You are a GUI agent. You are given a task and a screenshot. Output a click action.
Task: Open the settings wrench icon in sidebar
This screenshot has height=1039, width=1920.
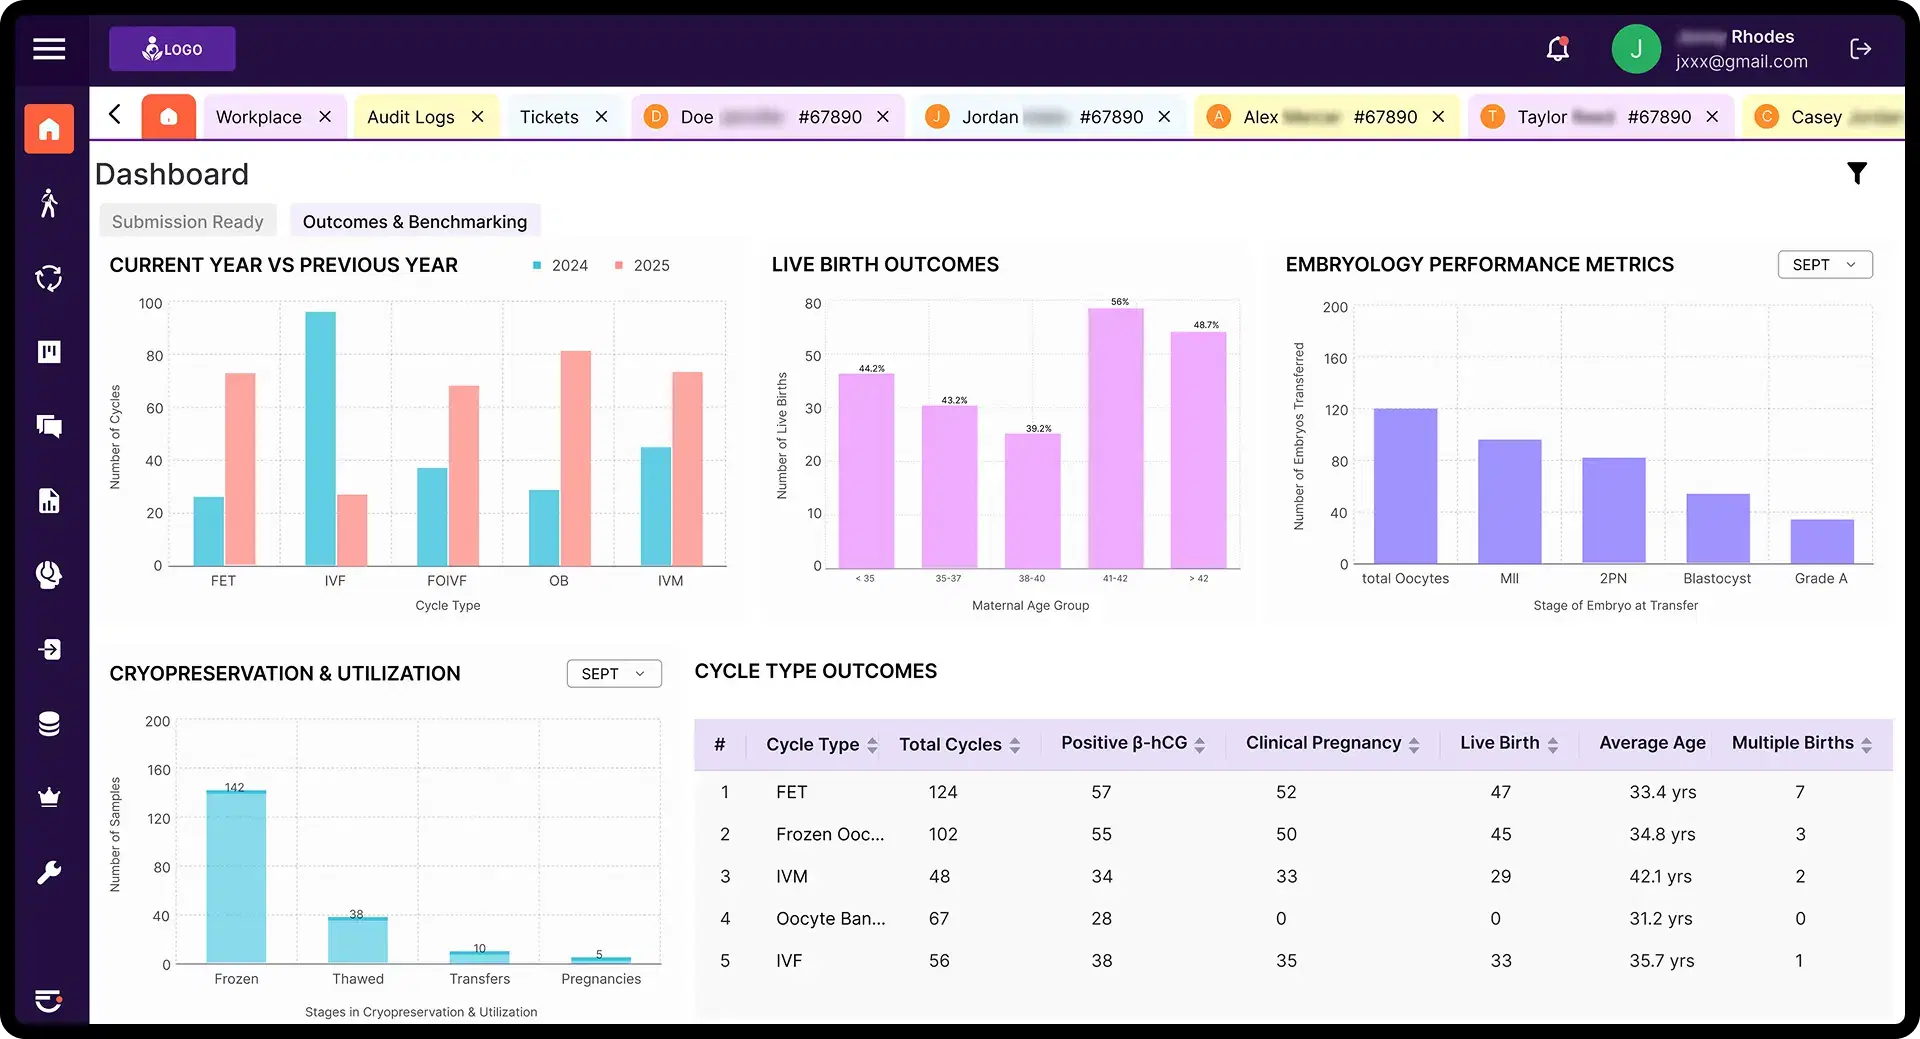click(48, 872)
